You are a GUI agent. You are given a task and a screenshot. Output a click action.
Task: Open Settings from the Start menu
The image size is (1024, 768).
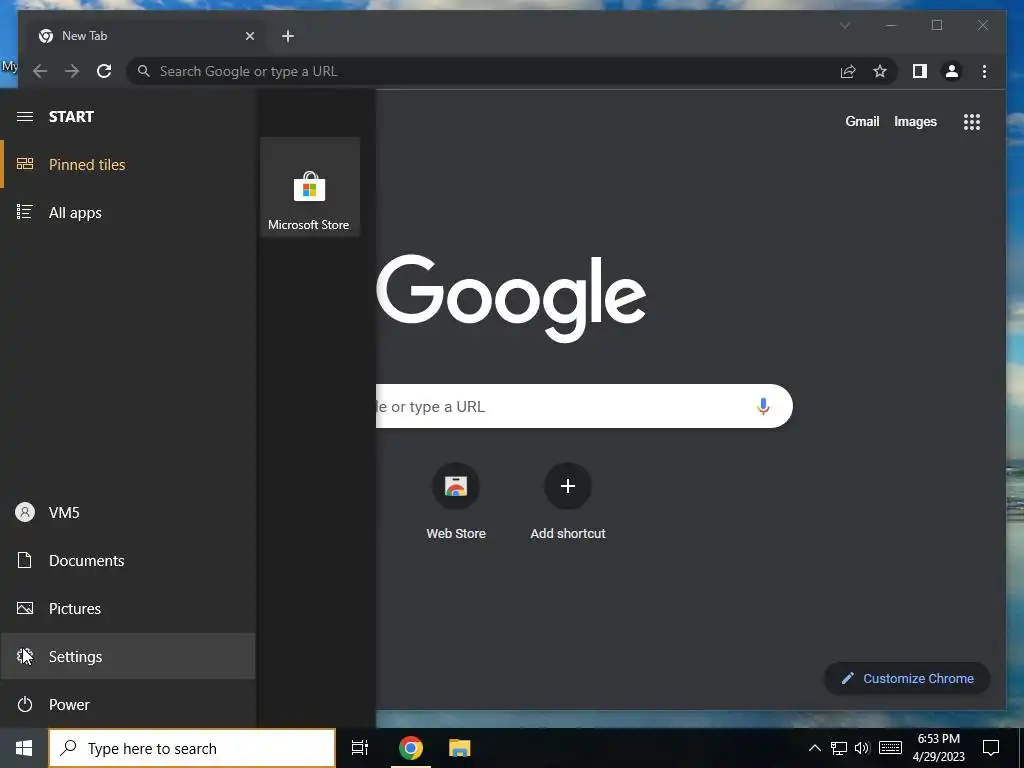coord(128,656)
